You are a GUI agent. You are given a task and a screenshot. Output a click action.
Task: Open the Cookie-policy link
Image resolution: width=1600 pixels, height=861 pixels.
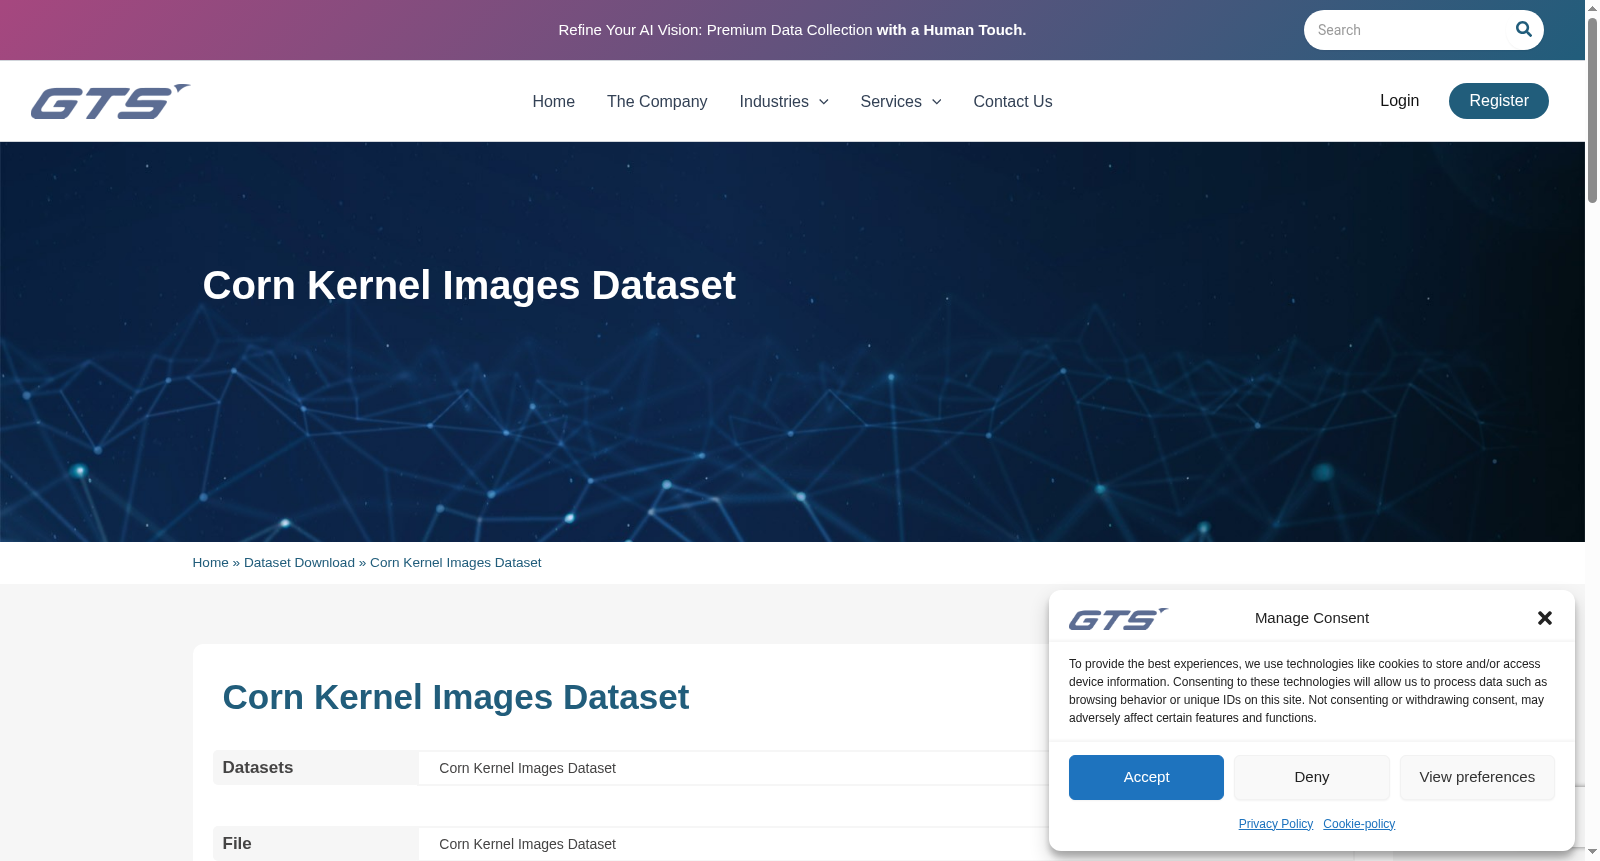[x=1359, y=824]
